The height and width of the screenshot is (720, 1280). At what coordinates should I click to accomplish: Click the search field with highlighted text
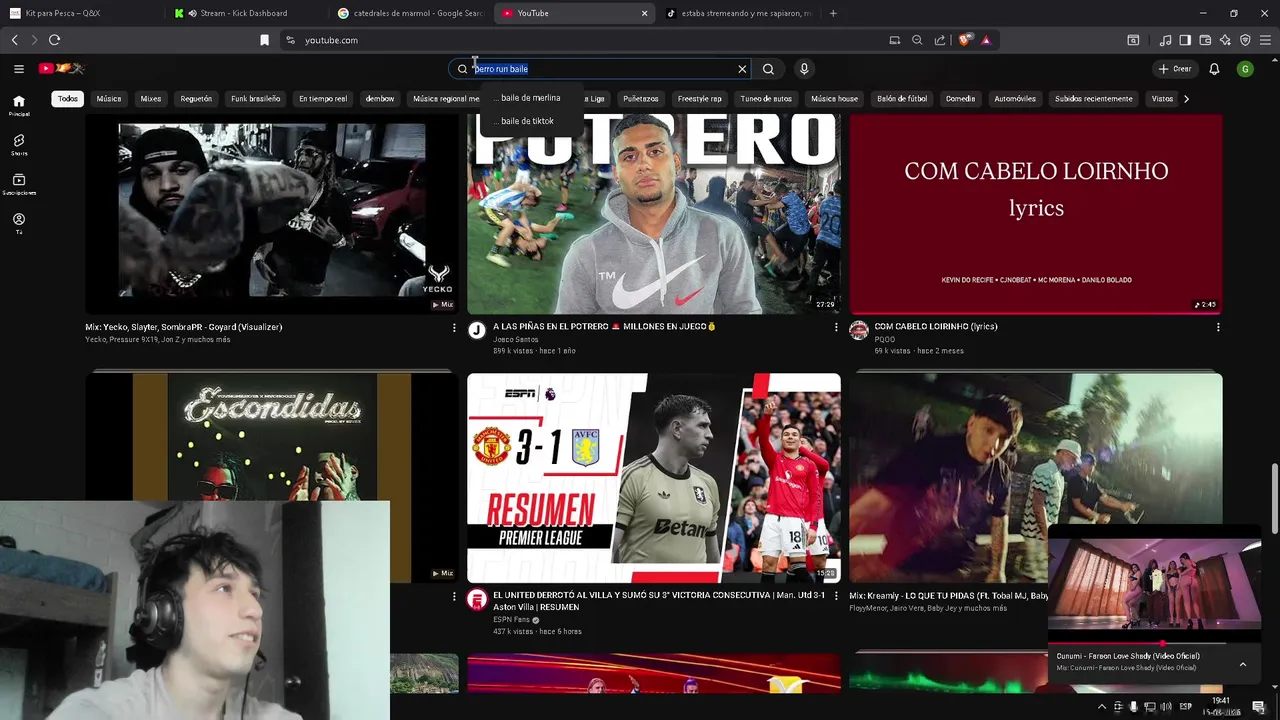[x=600, y=69]
